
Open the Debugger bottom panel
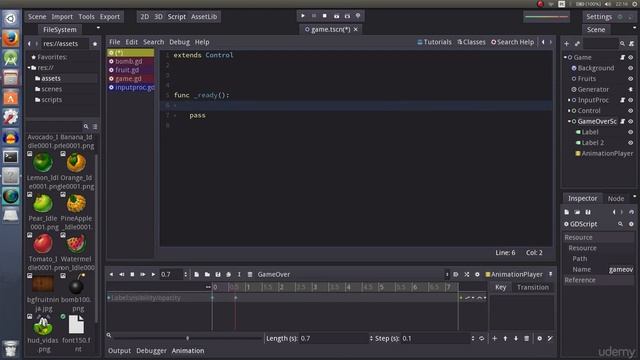pos(151,351)
